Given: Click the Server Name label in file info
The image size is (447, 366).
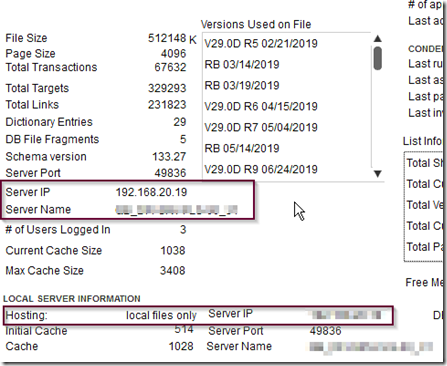Looking at the screenshot, I should 38,210.
